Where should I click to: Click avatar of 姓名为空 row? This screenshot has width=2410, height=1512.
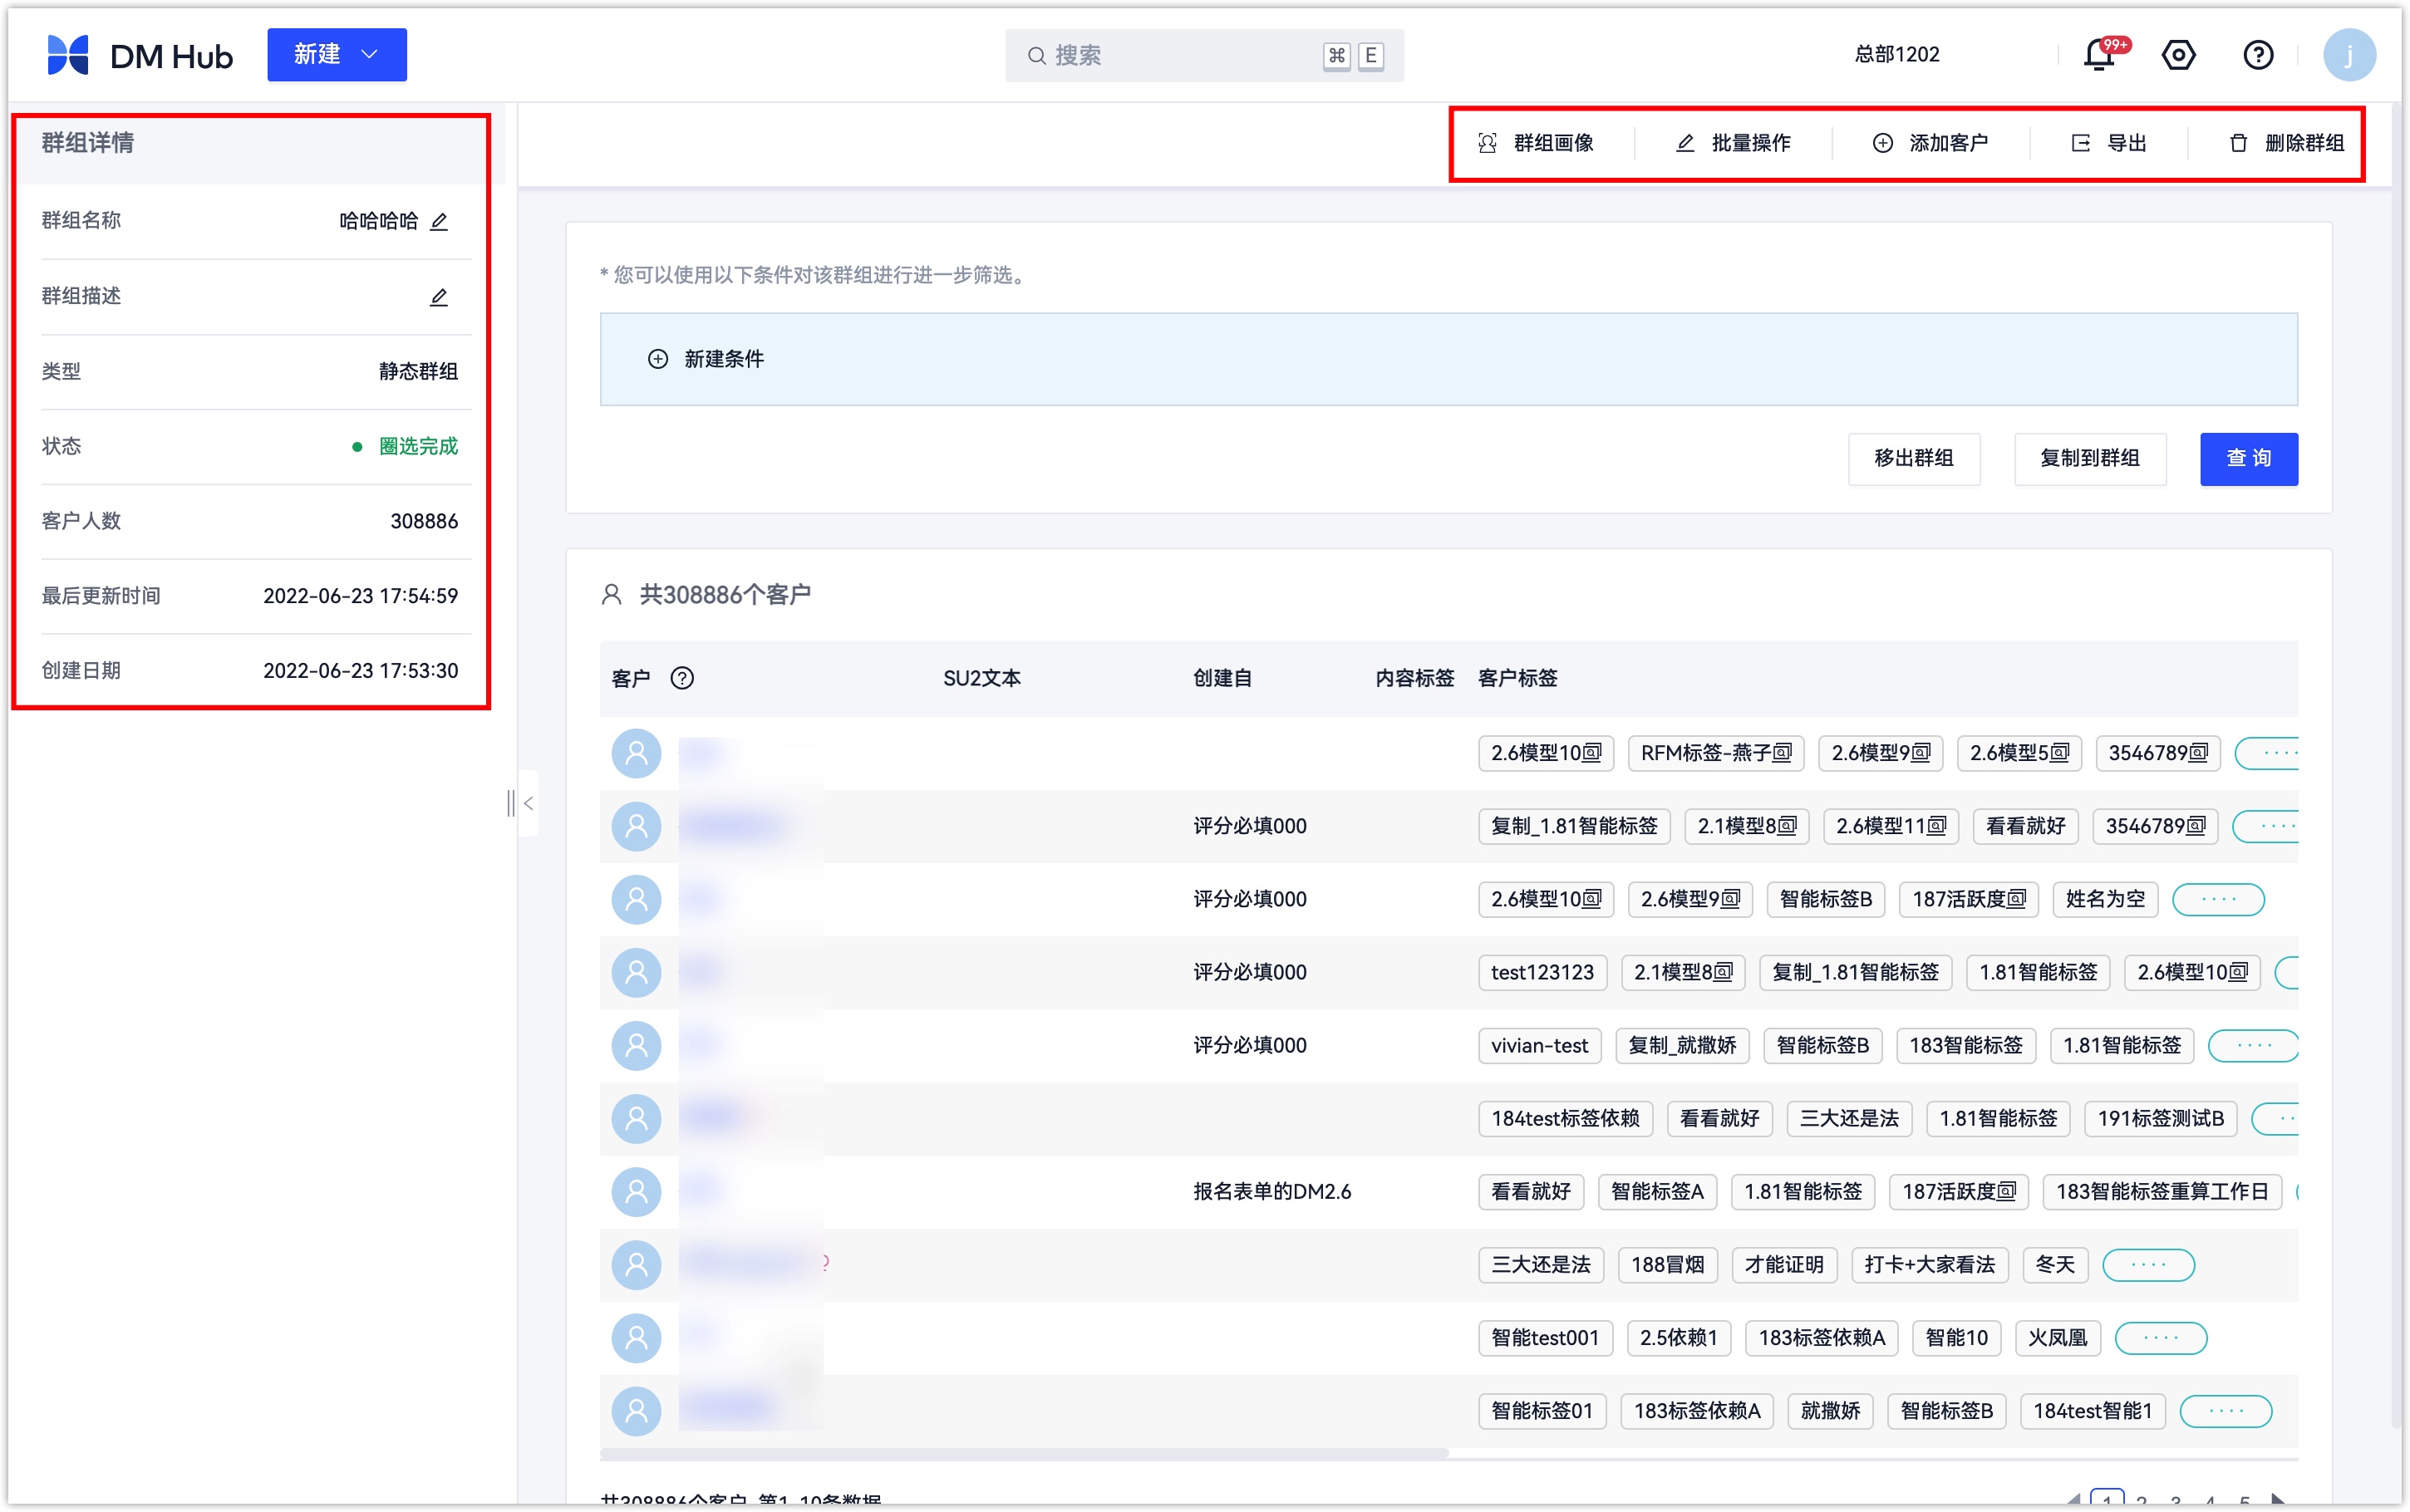click(x=636, y=899)
